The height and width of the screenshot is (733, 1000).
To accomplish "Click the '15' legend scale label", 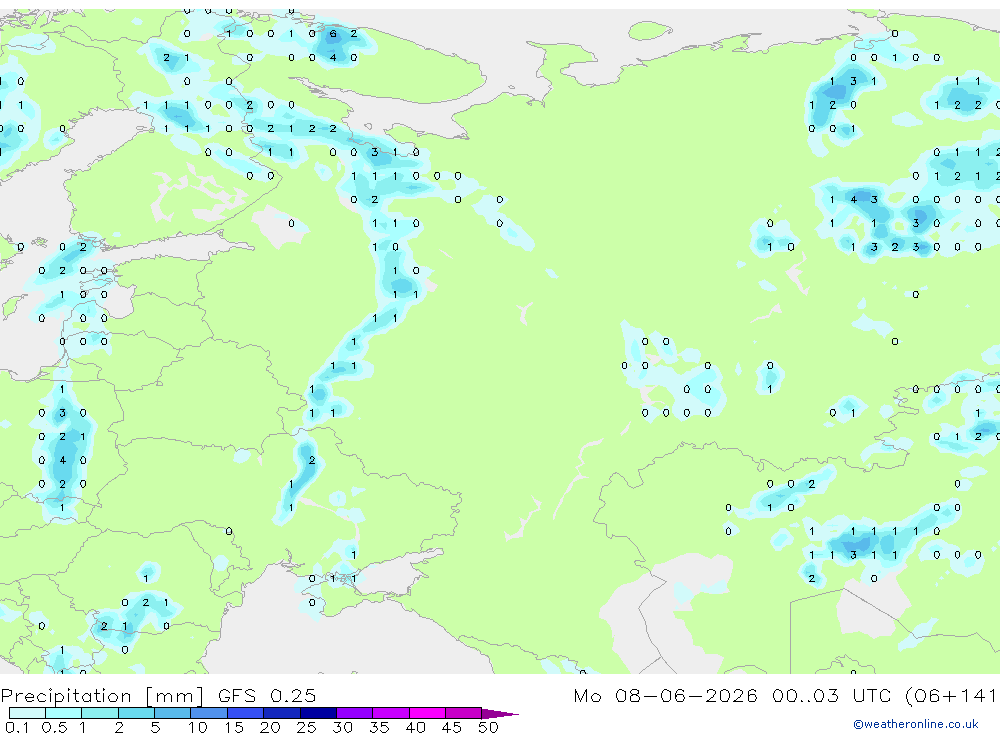I will [234, 727].
